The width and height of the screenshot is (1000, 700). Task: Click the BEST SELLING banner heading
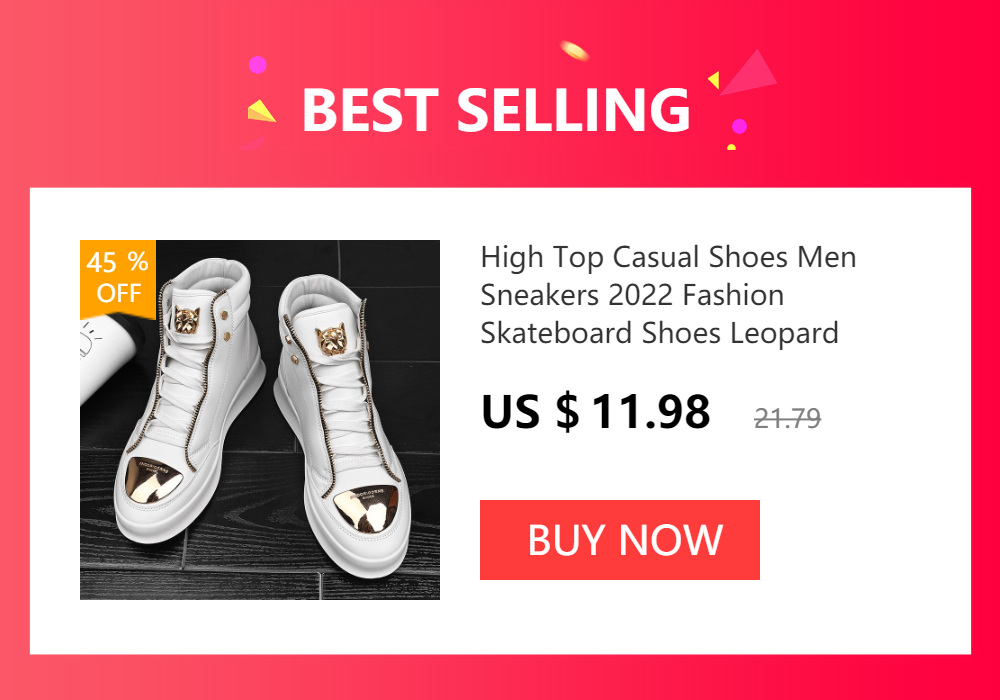click(496, 110)
